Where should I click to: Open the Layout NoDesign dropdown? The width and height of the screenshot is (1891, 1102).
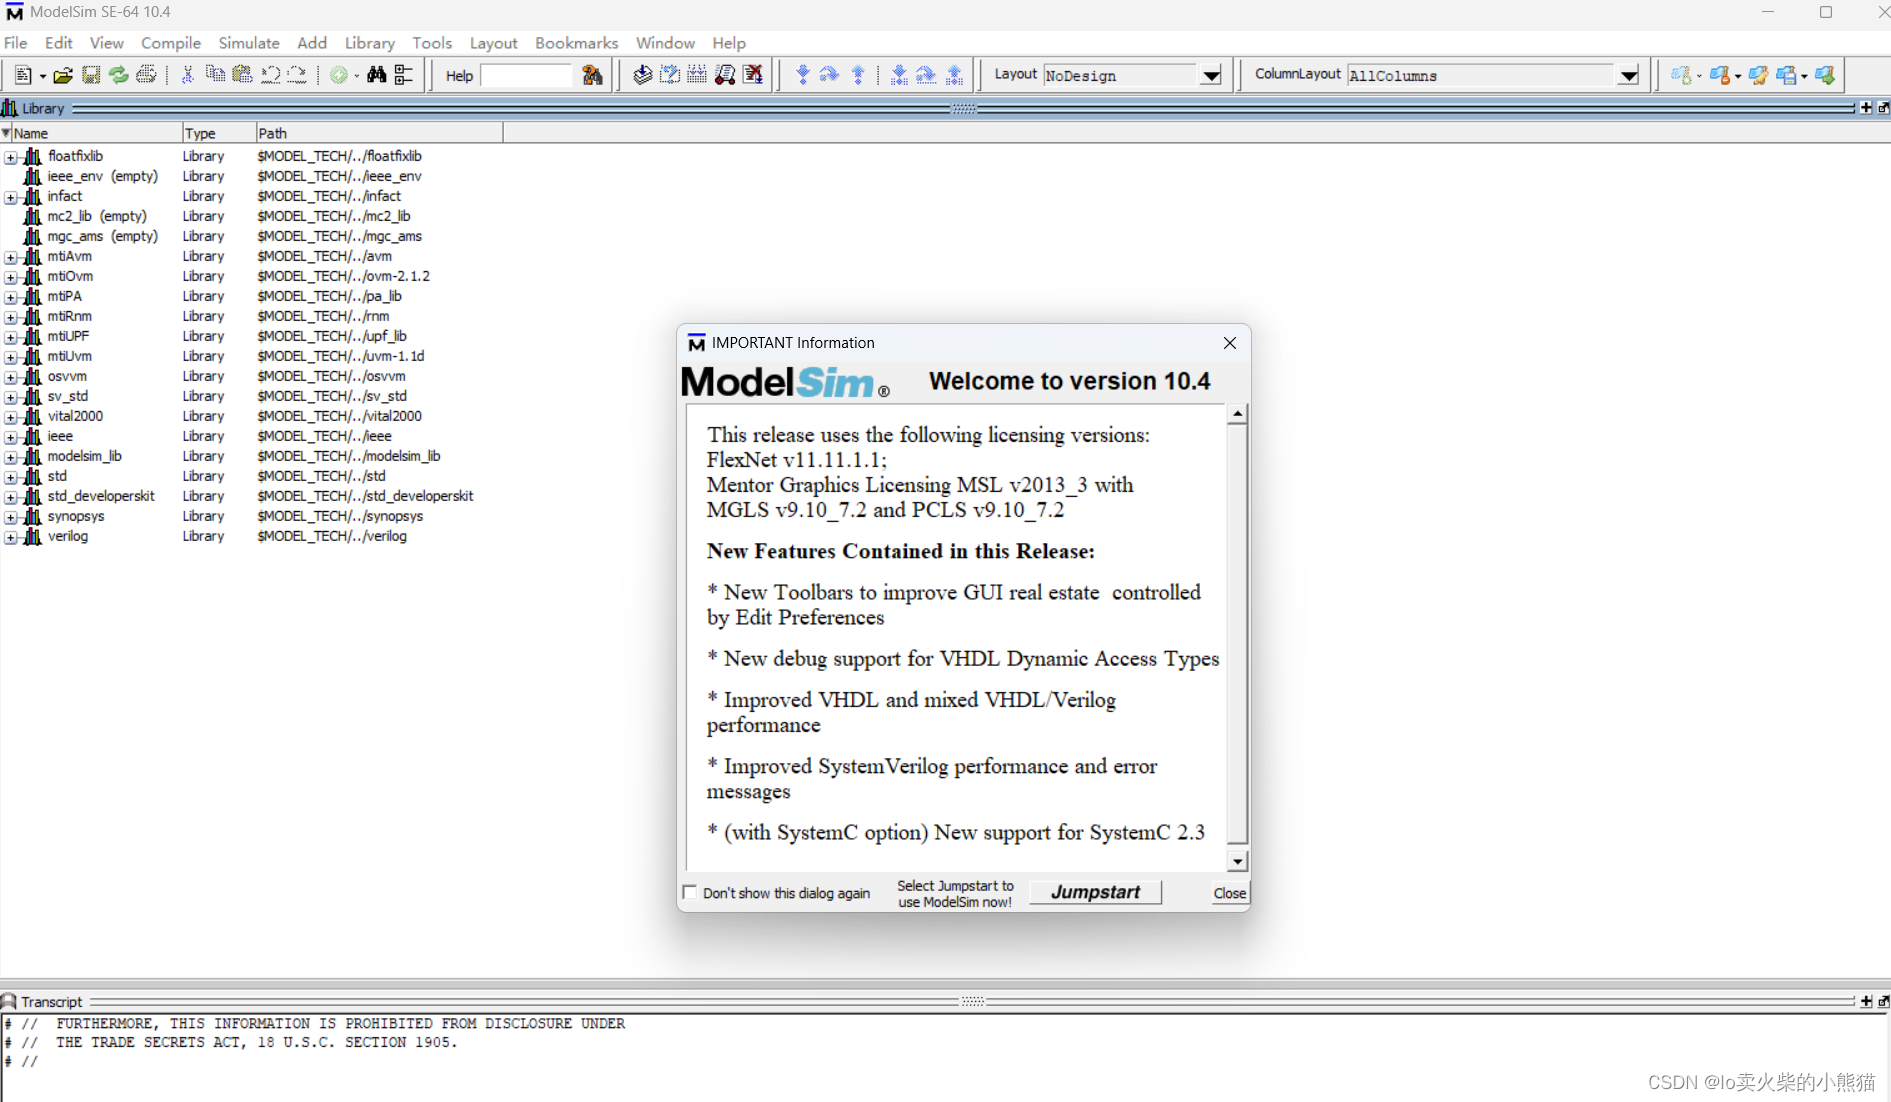point(1211,76)
